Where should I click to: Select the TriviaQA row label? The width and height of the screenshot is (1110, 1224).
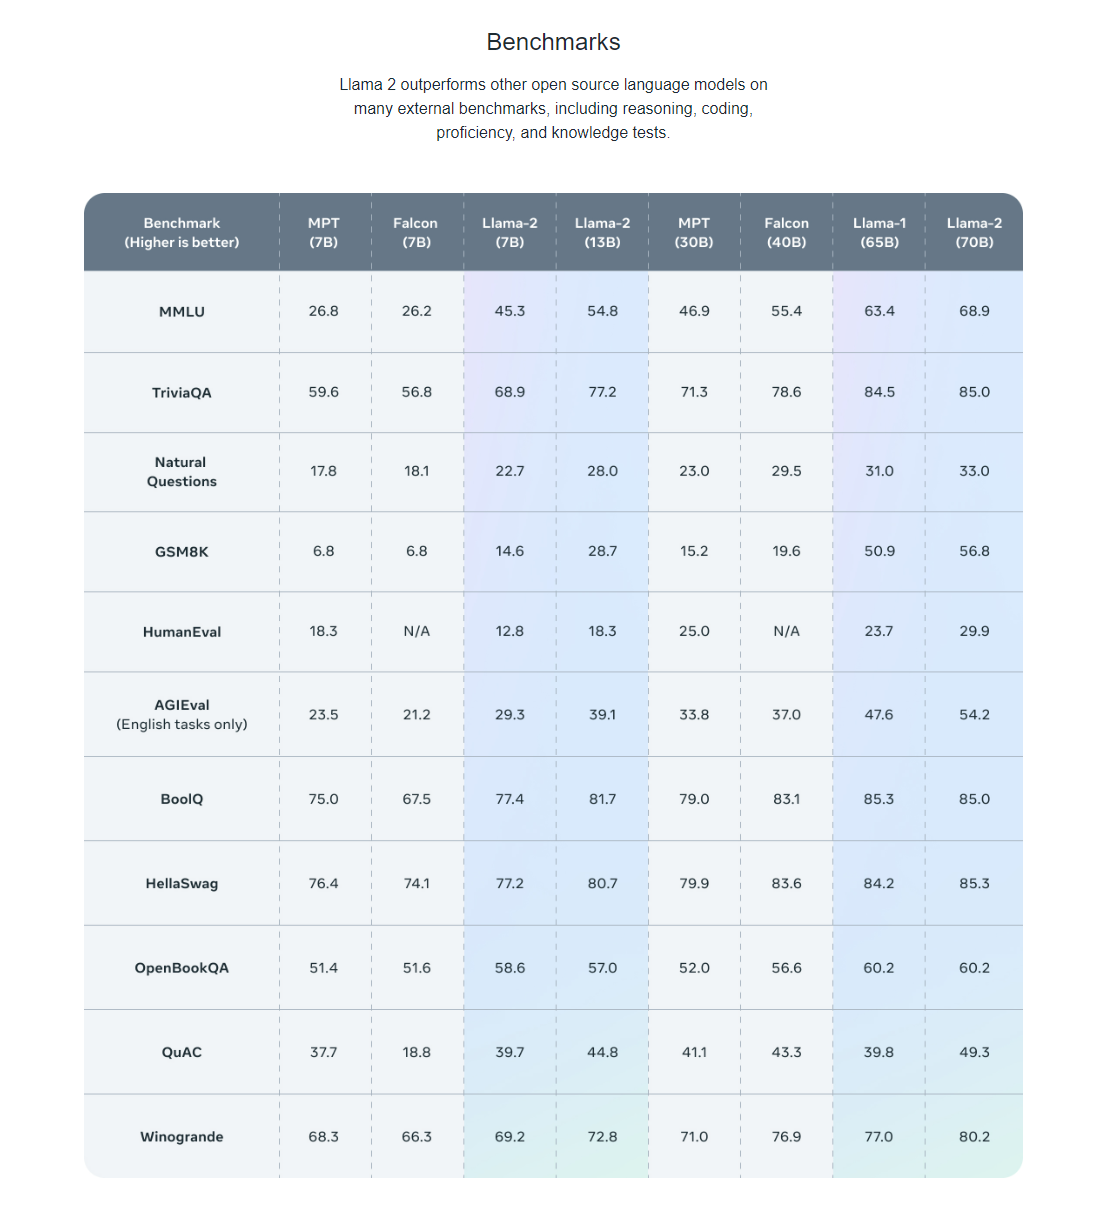point(182,393)
